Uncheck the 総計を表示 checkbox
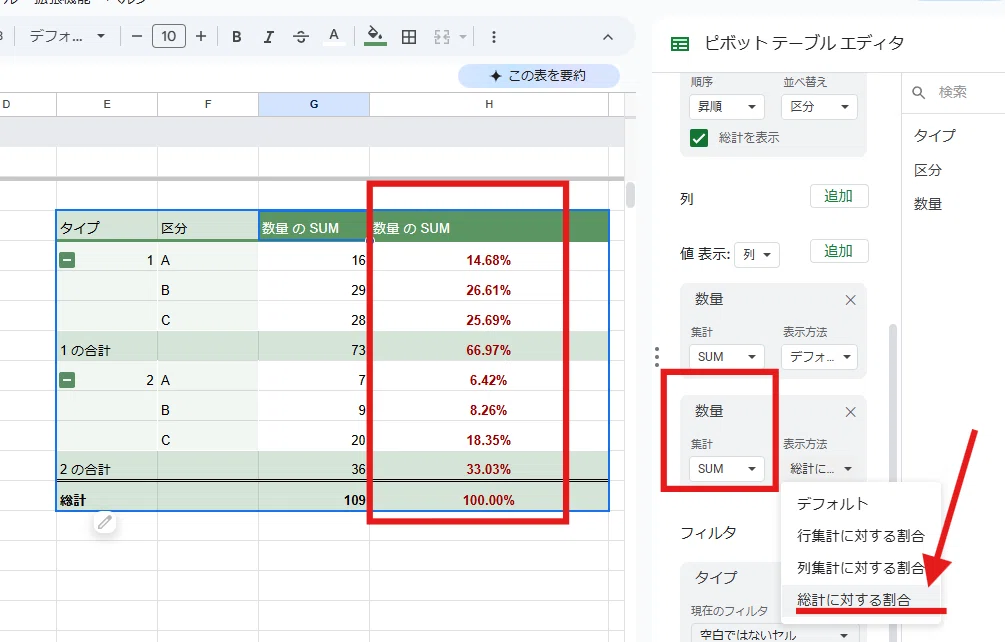The height and width of the screenshot is (642, 1005). [699, 138]
